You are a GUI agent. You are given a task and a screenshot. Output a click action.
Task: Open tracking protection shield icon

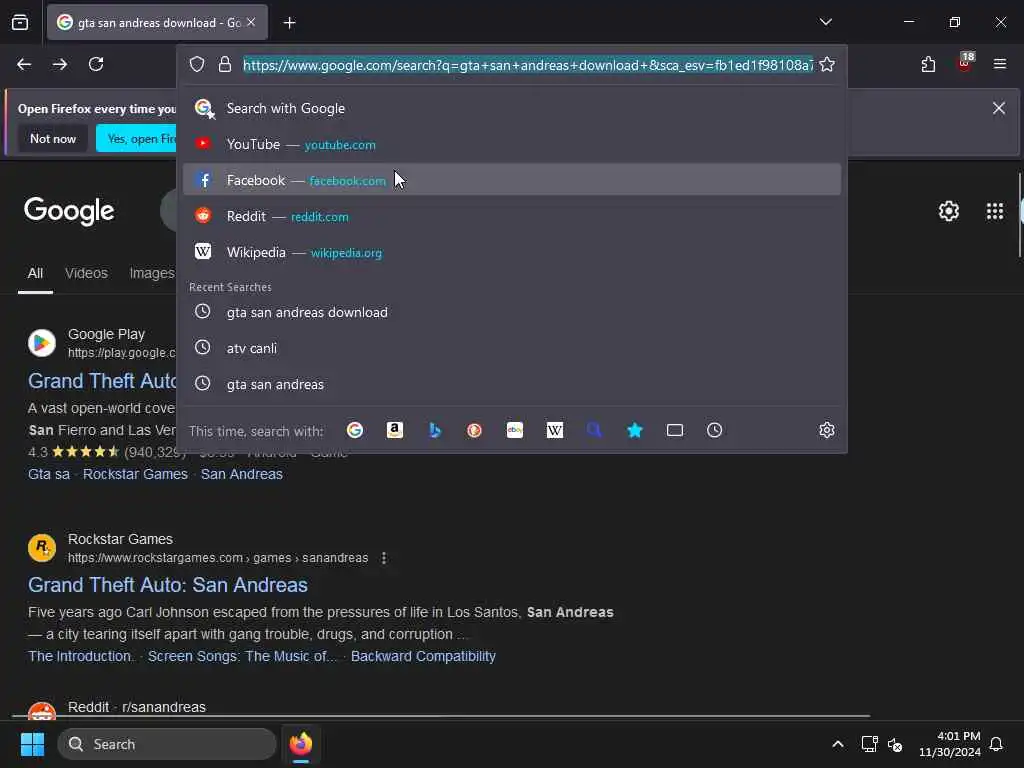tap(197, 64)
